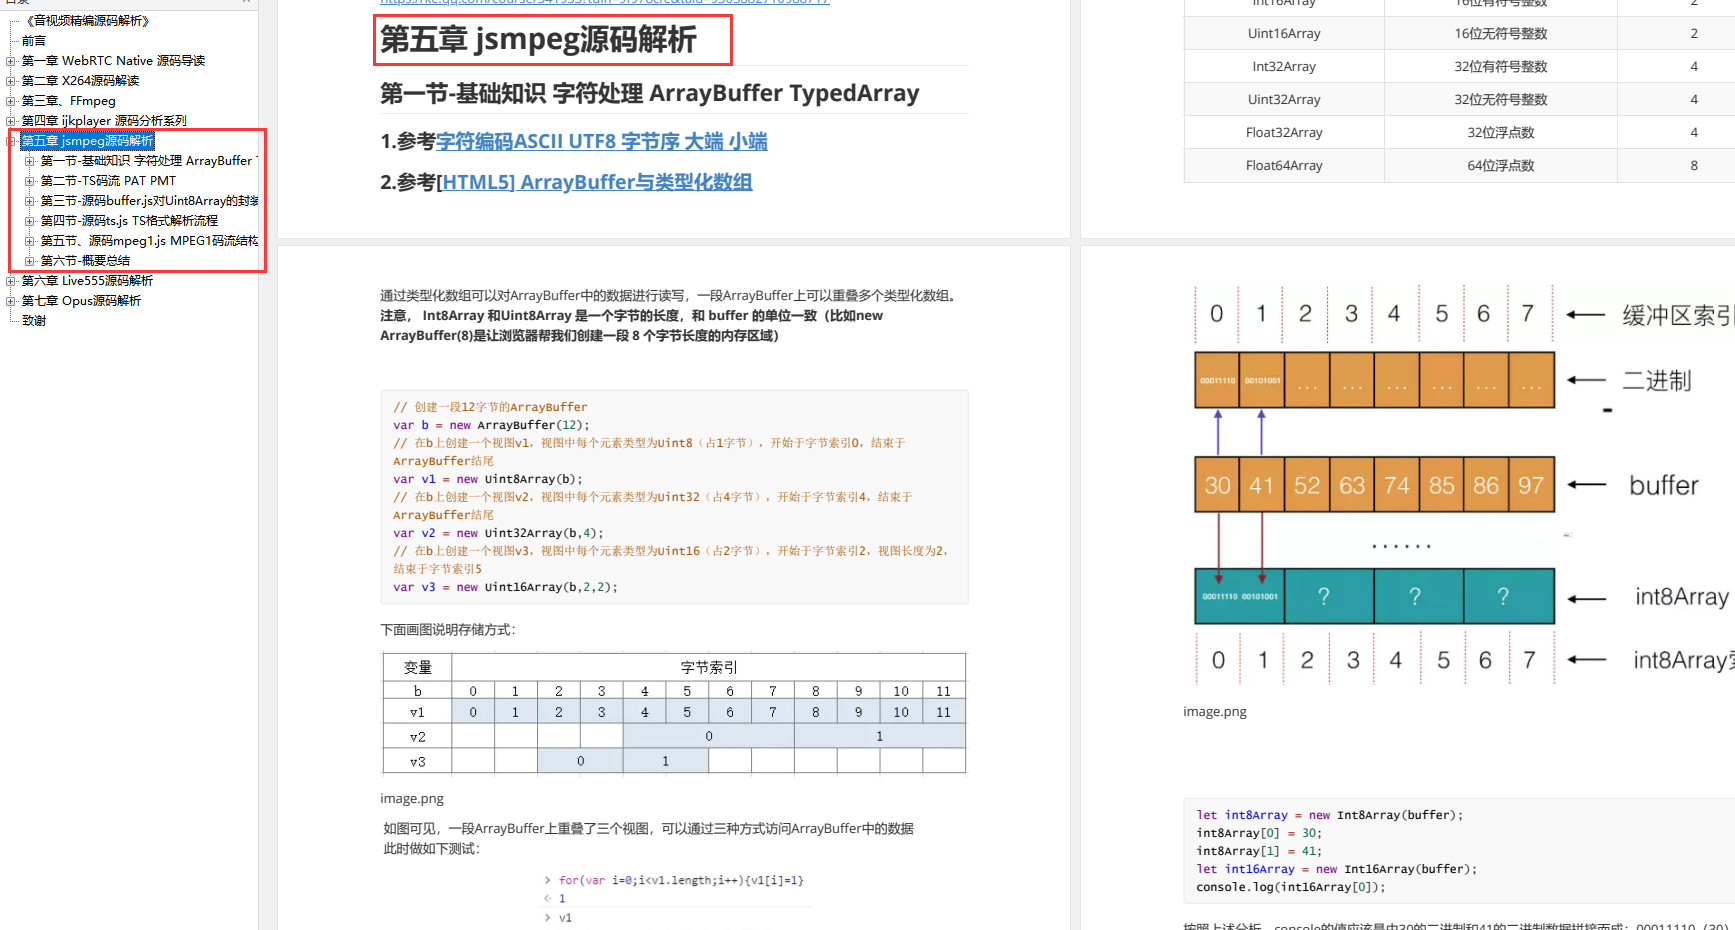Expand the 第六节-概要总结 tree node
This screenshot has height=930, width=1735.
tap(30, 261)
